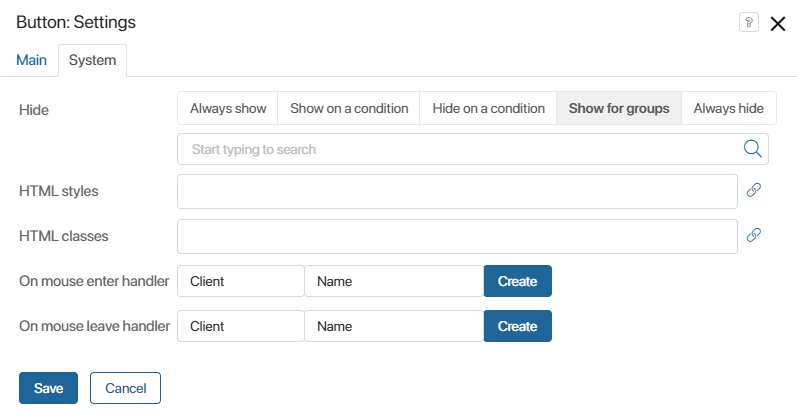This screenshot has height=414, width=797.
Task: Close the Button Settings dialog
Action: pyautogui.click(x=777, y=23)
